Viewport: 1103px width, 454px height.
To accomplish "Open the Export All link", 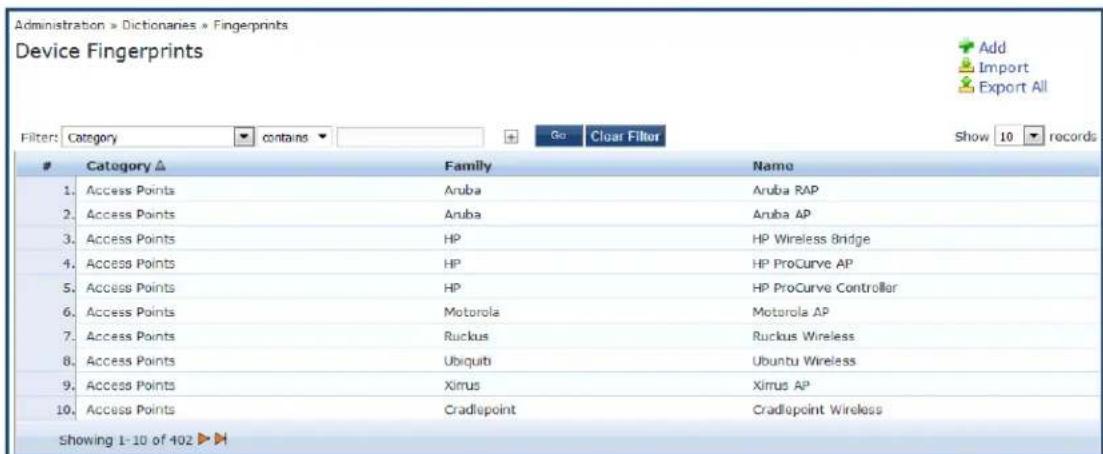I will click(1013, 87).
